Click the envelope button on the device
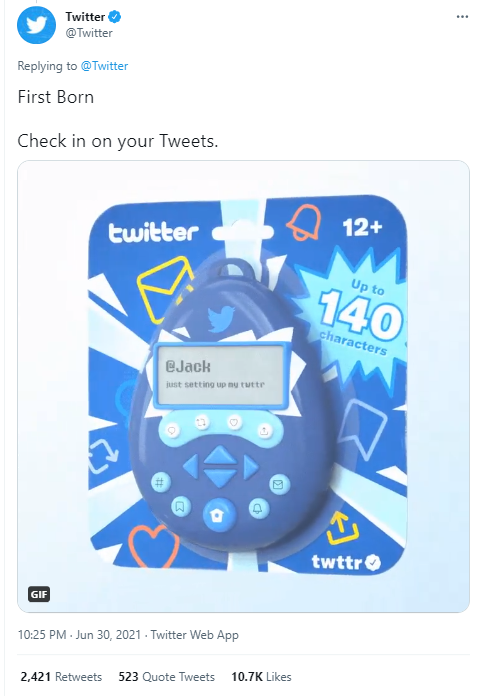Viewport: 483px width, 696px height. tap(278, 484)
